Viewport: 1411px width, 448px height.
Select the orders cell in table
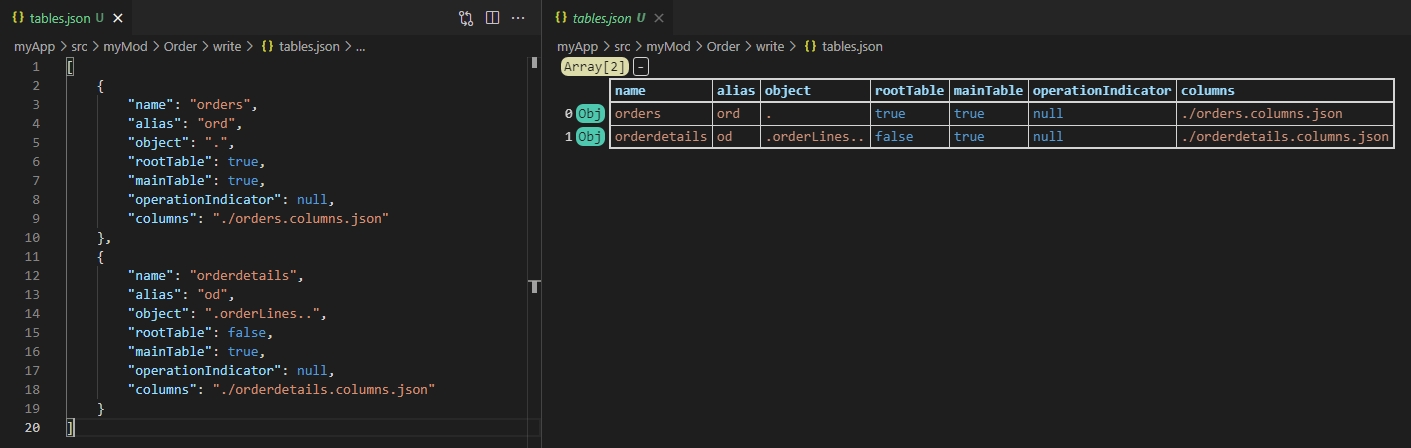661,114
